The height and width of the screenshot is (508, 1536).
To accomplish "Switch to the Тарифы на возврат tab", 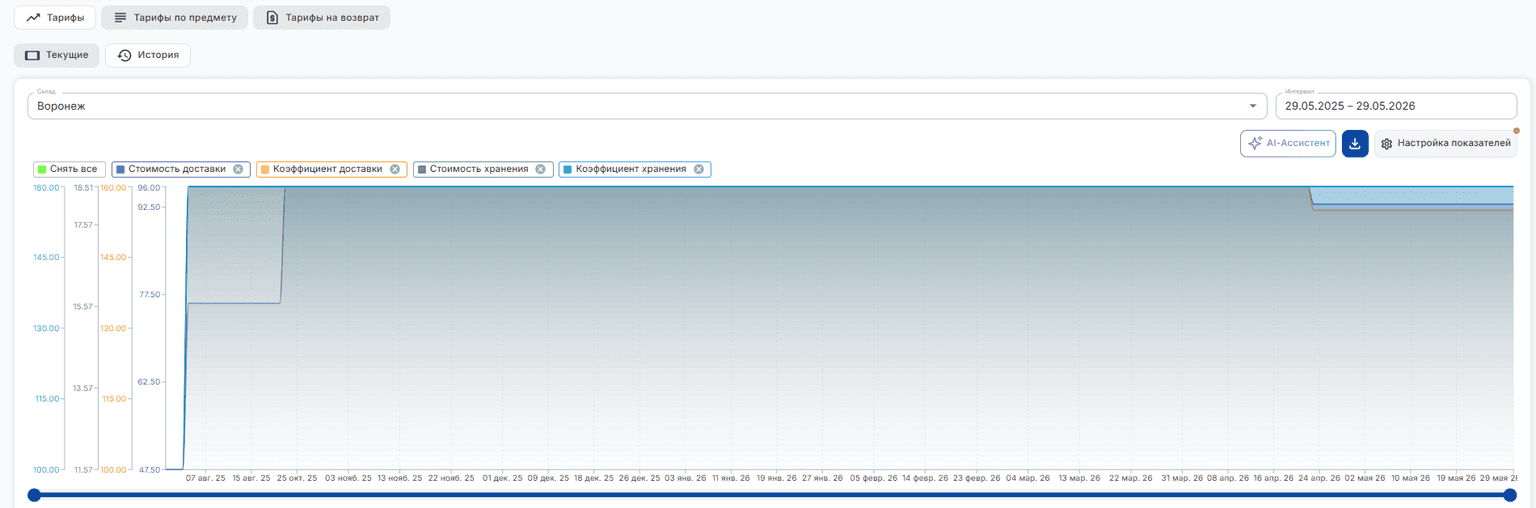I will click(321, 18).
